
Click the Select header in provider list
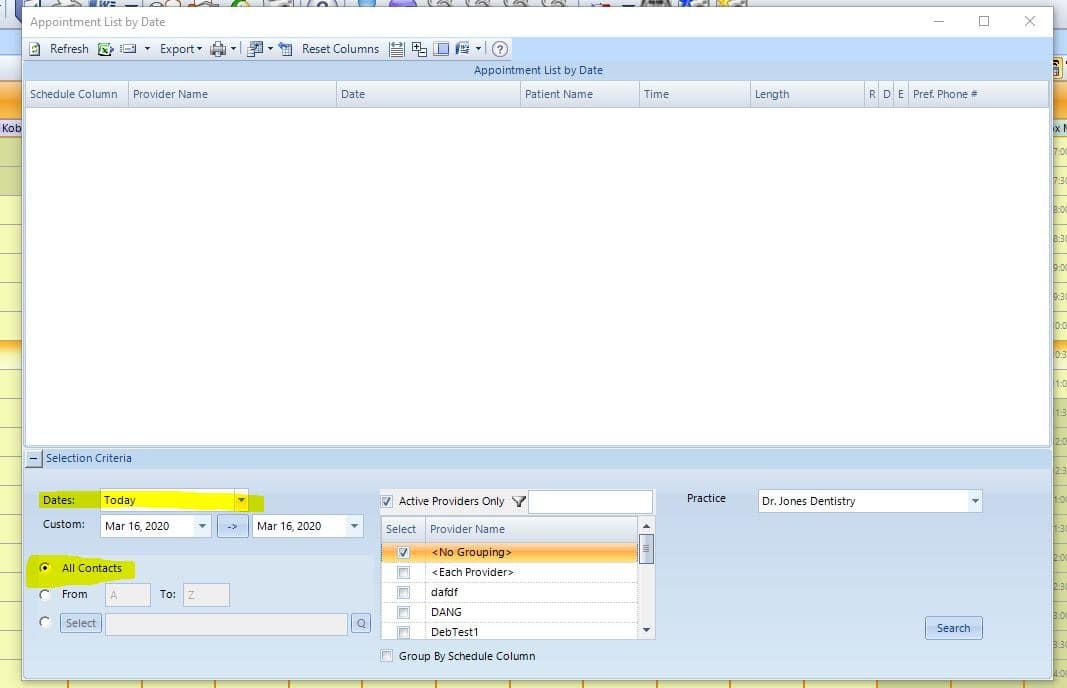click(x=403, y=529)
